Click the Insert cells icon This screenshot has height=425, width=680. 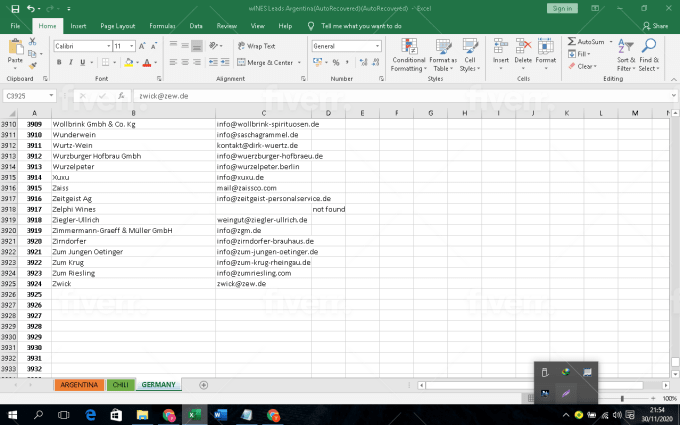501,52
